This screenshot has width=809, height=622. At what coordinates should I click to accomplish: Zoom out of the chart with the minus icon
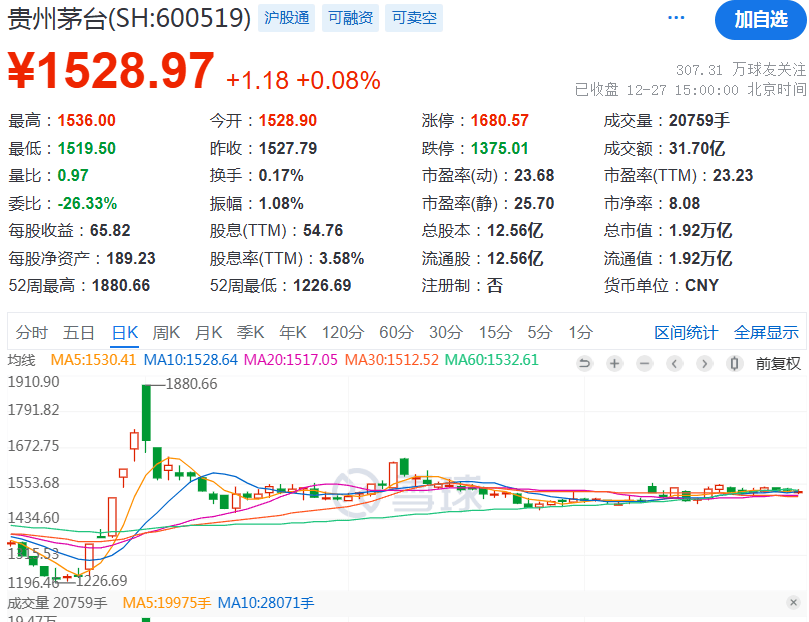[x=644, y=363]
